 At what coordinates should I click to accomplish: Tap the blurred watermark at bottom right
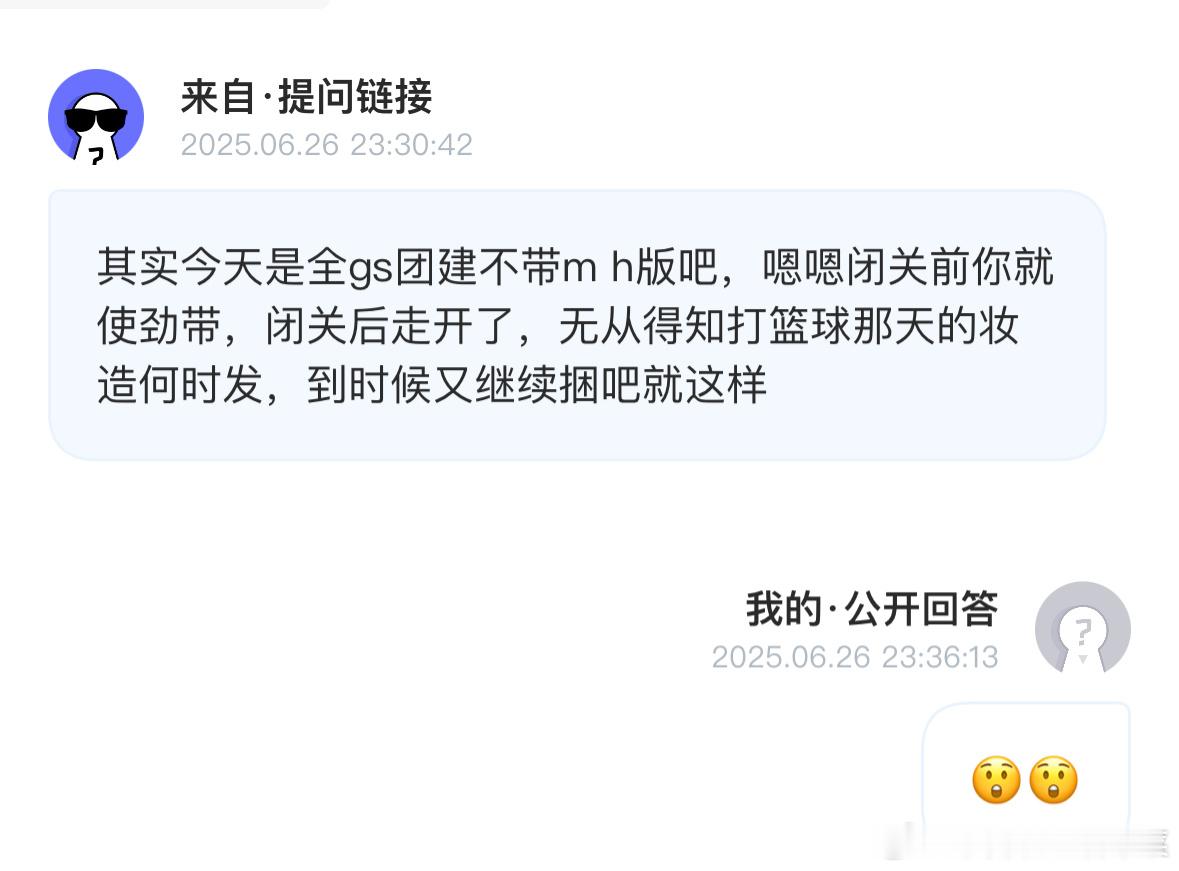(1038, 841)
